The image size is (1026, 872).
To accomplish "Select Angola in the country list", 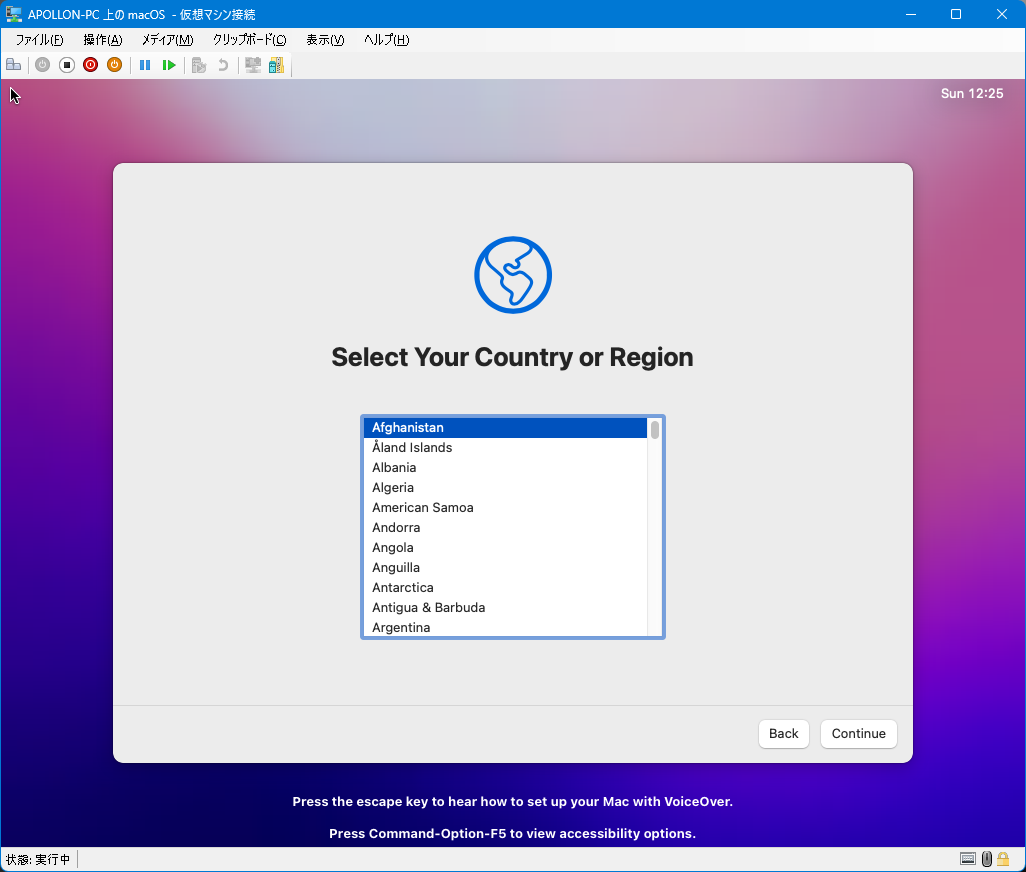I will [x=505, y=548].
